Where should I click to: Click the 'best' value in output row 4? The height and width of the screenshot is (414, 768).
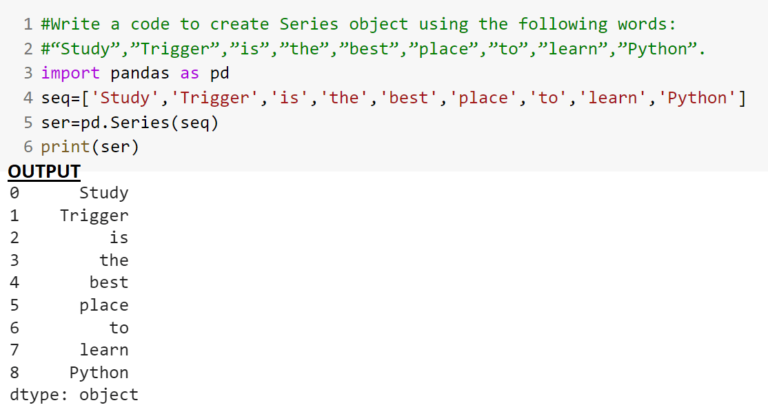(x=108, y=283)
